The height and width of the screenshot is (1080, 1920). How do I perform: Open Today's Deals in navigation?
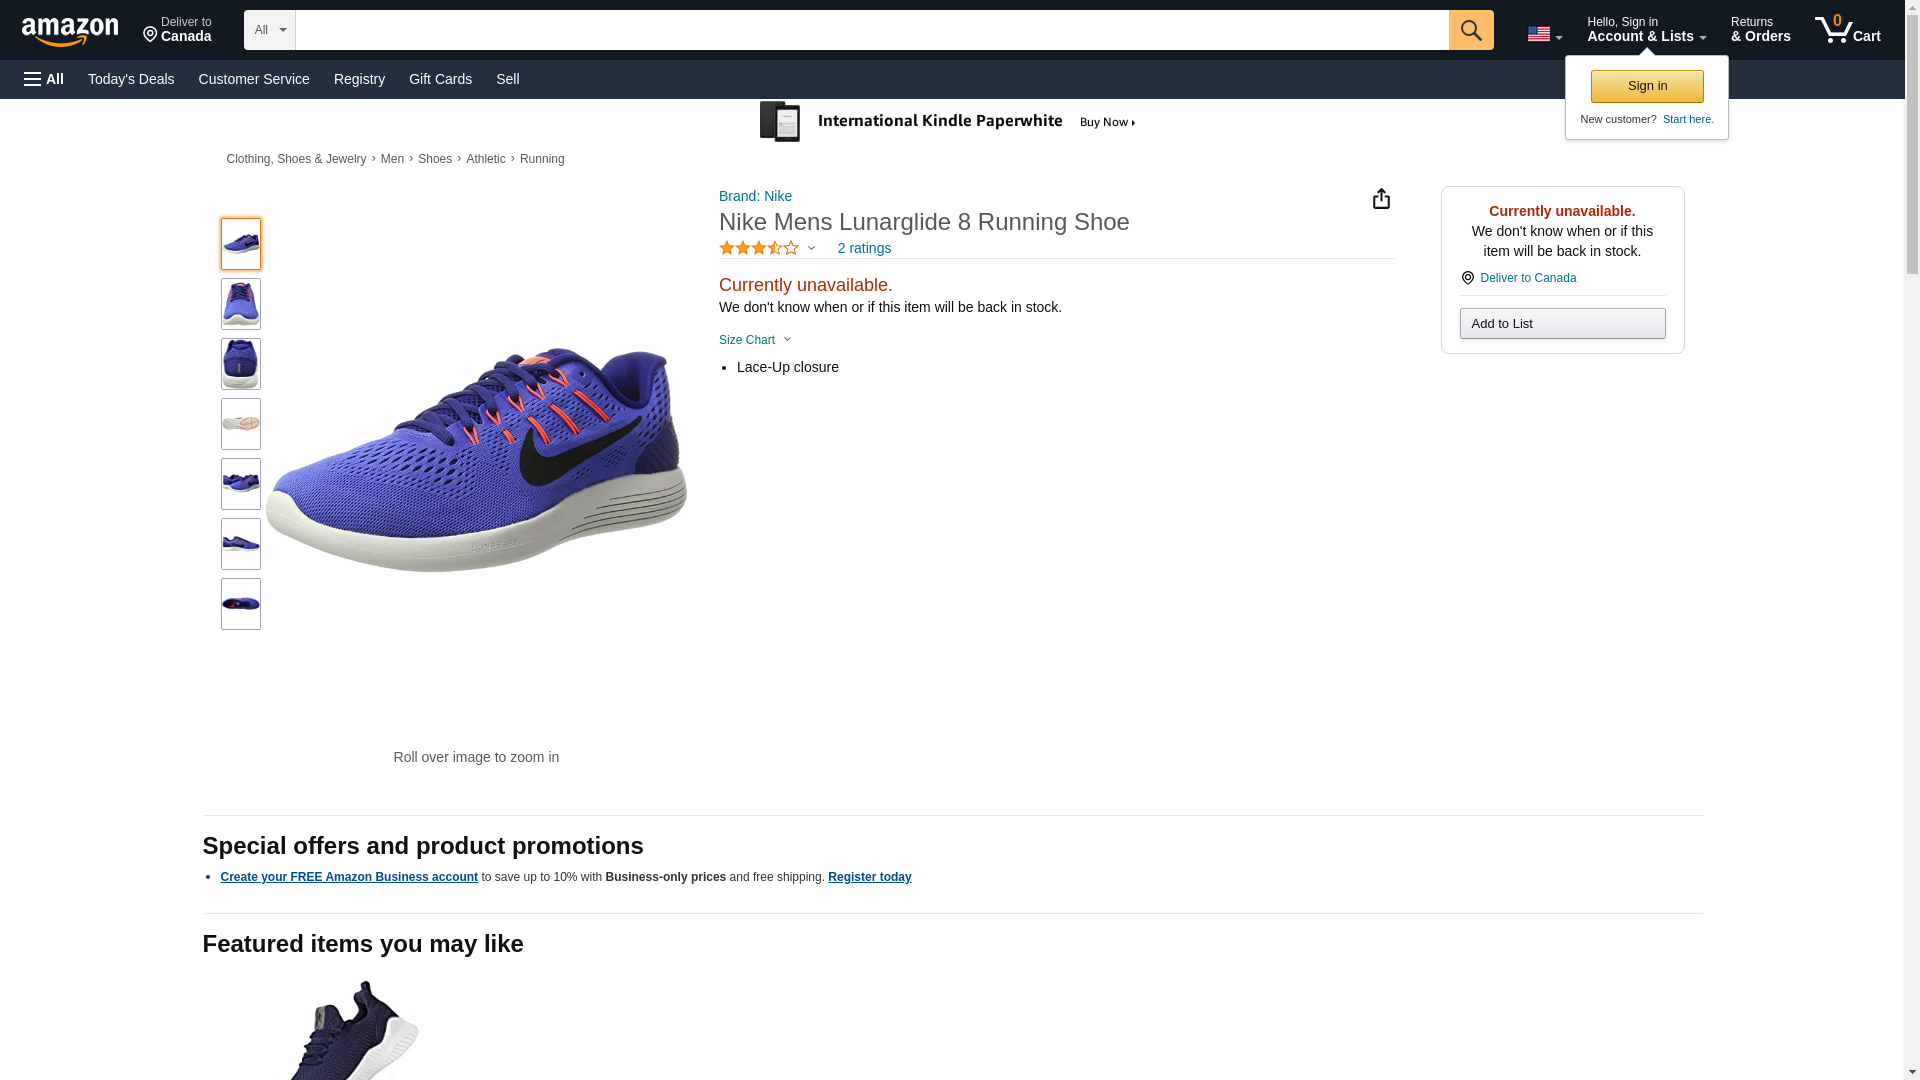131,79
